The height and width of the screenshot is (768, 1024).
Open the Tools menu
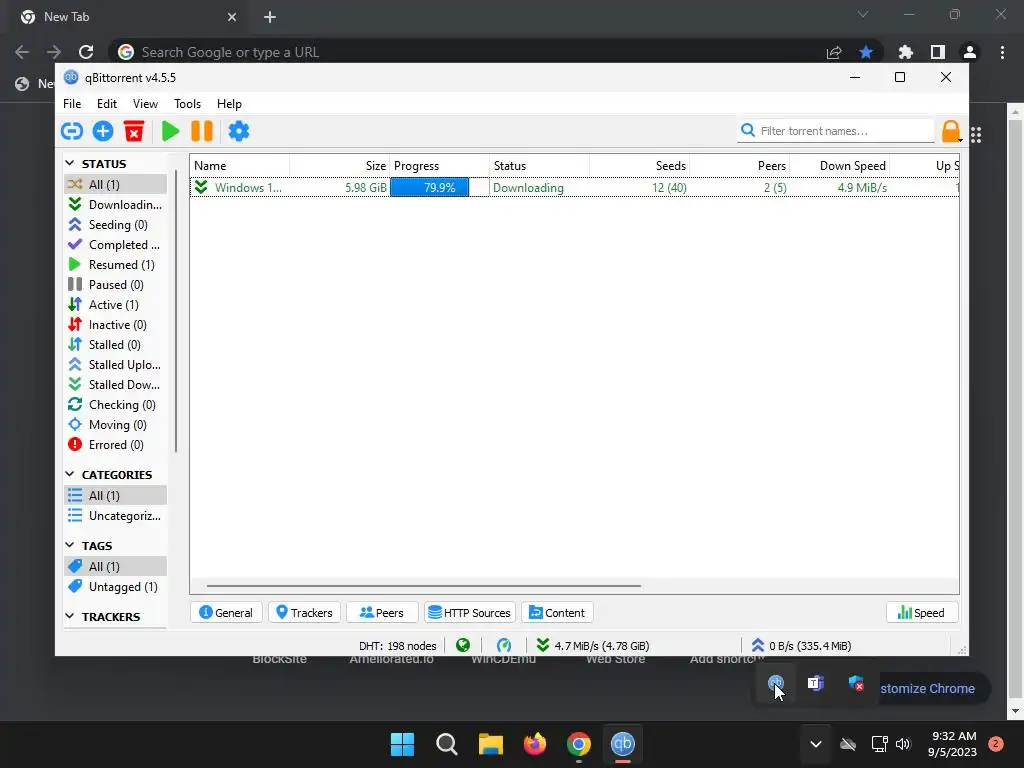(187, 104)
